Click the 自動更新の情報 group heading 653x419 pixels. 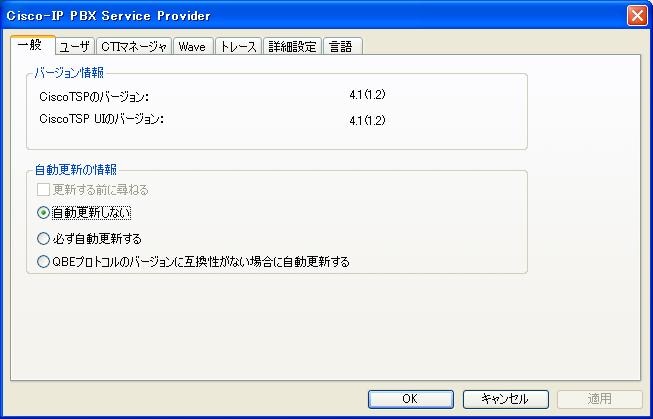tap(76, 170)
